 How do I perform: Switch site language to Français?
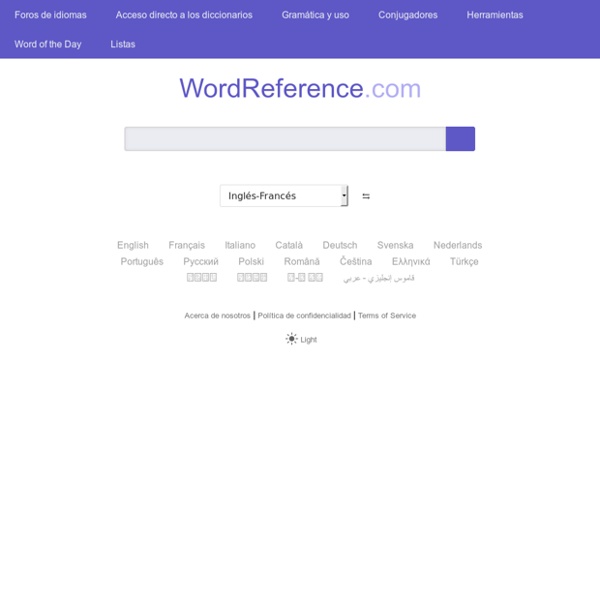click(x=187, y=245)
